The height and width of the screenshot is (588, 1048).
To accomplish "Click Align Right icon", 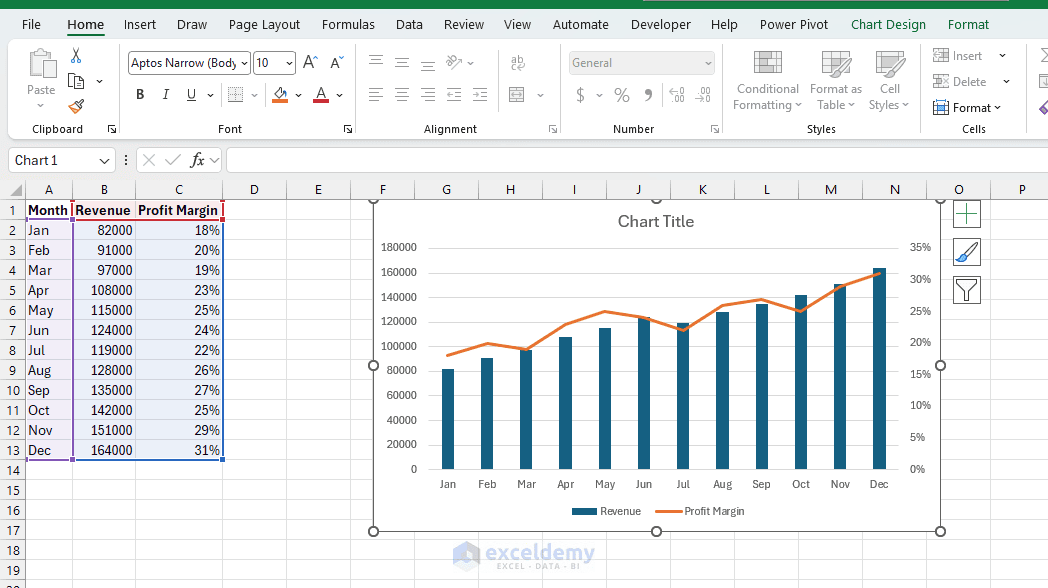I will pyautogui.click(x=428, y=94).
